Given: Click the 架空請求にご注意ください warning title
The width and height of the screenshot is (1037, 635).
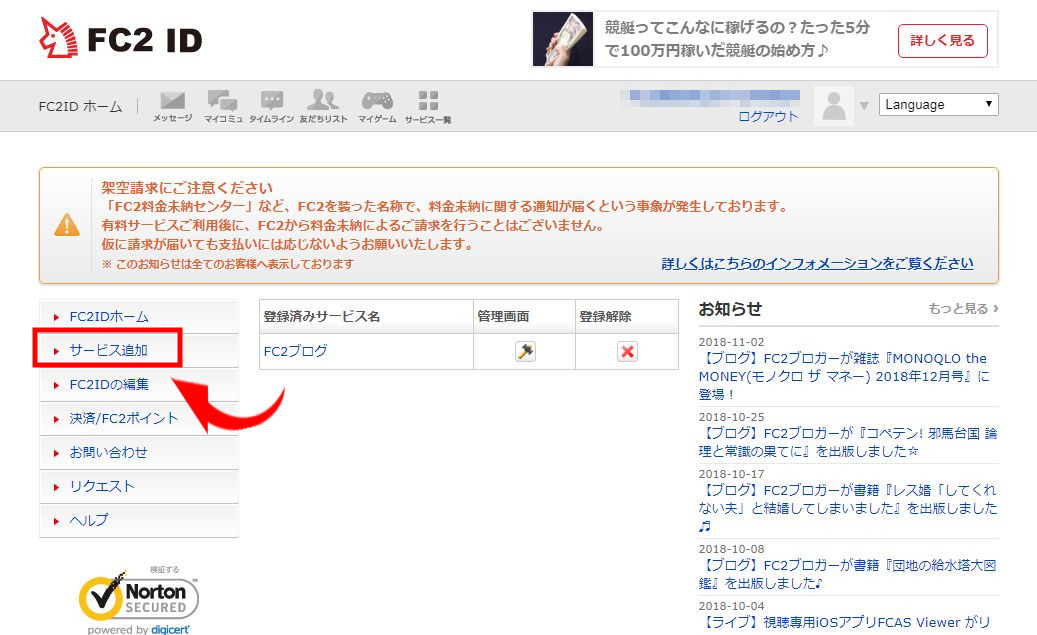Looking at the screenshot, I should pyautogui.click(x=187, y=188).
